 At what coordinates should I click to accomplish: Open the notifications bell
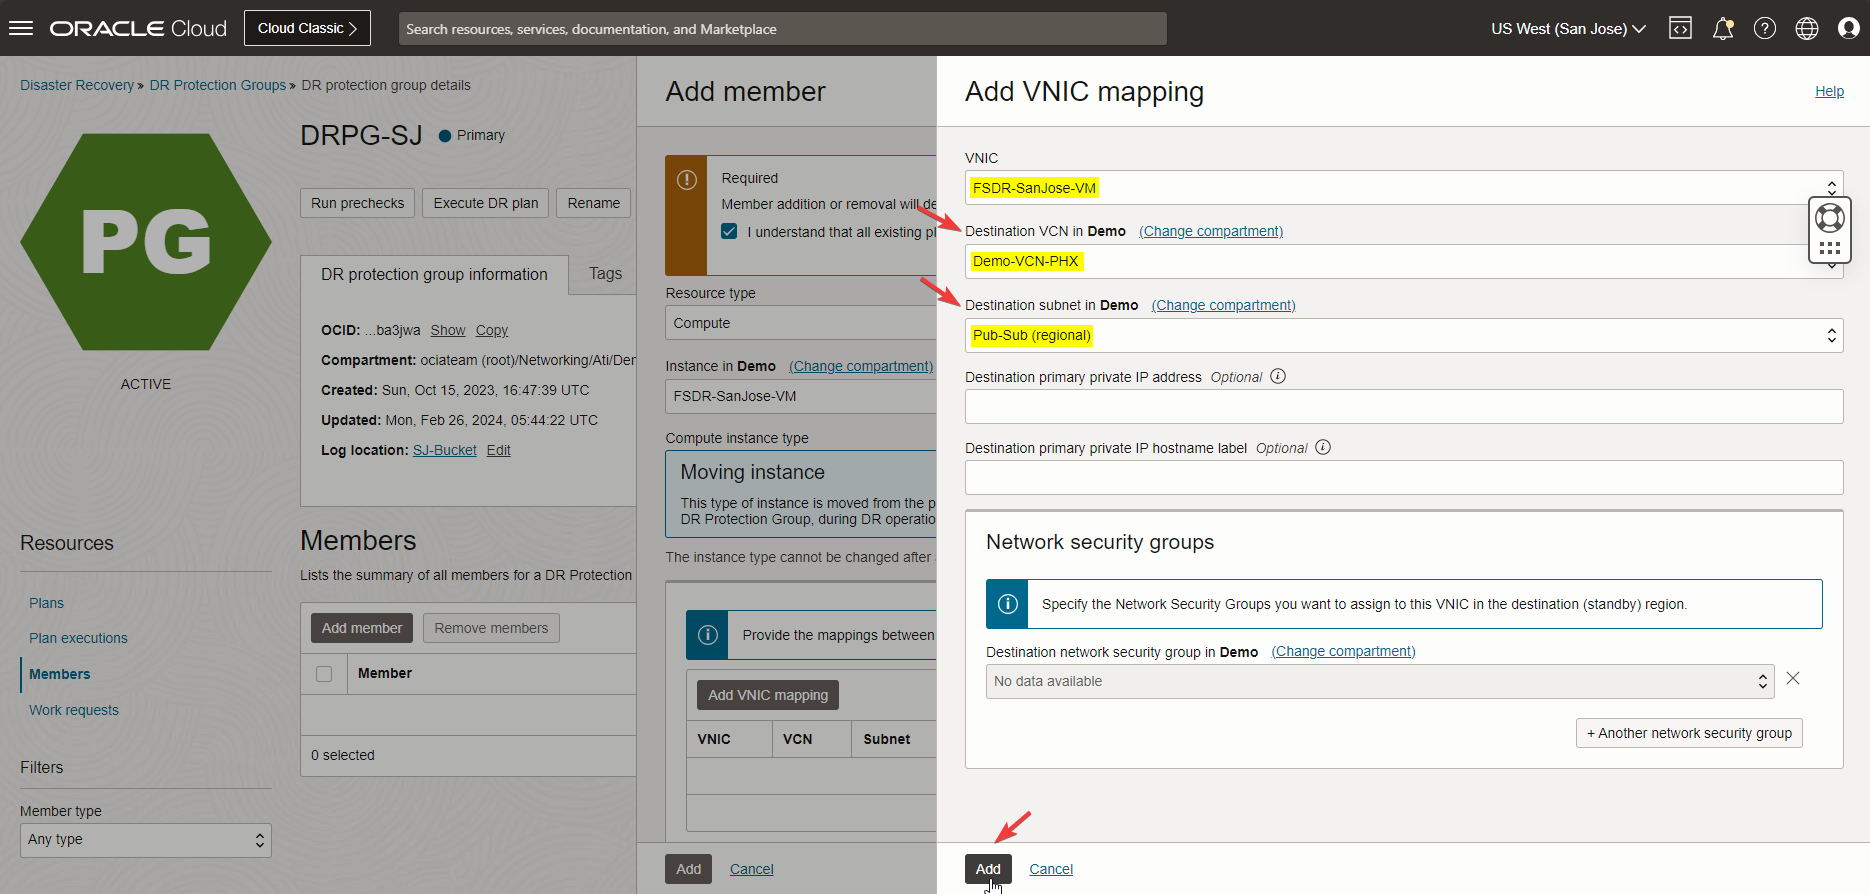(x=1722, y=28)
